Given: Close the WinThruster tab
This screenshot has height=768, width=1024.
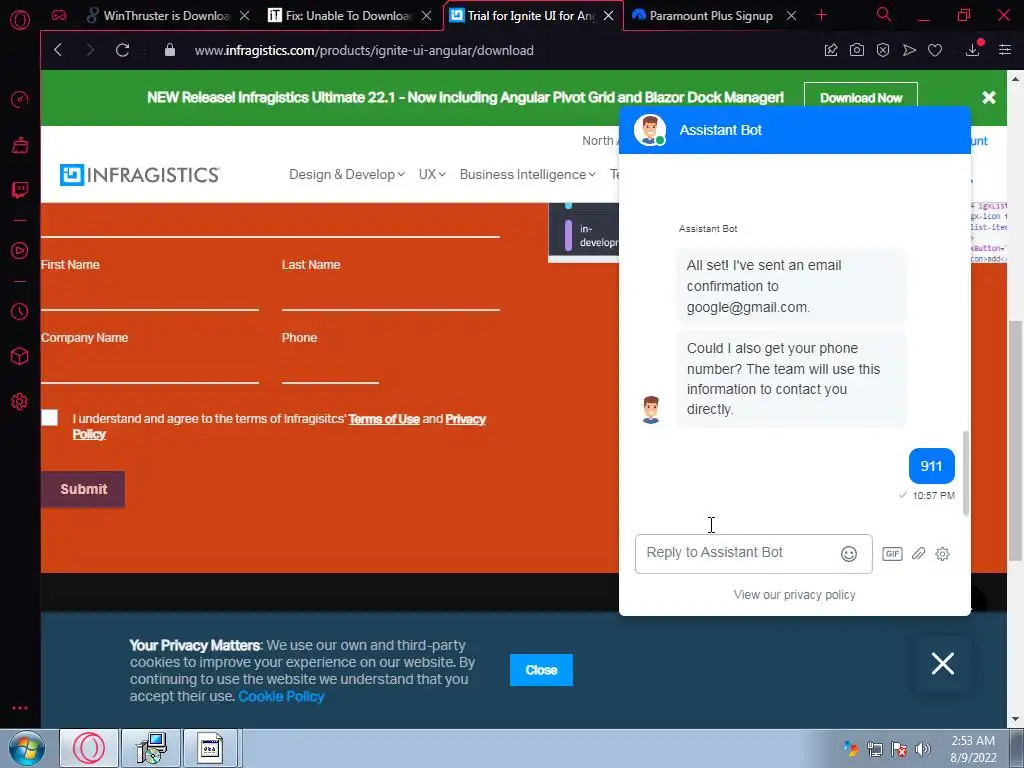Looking at the screenshot, I should 244,16.
